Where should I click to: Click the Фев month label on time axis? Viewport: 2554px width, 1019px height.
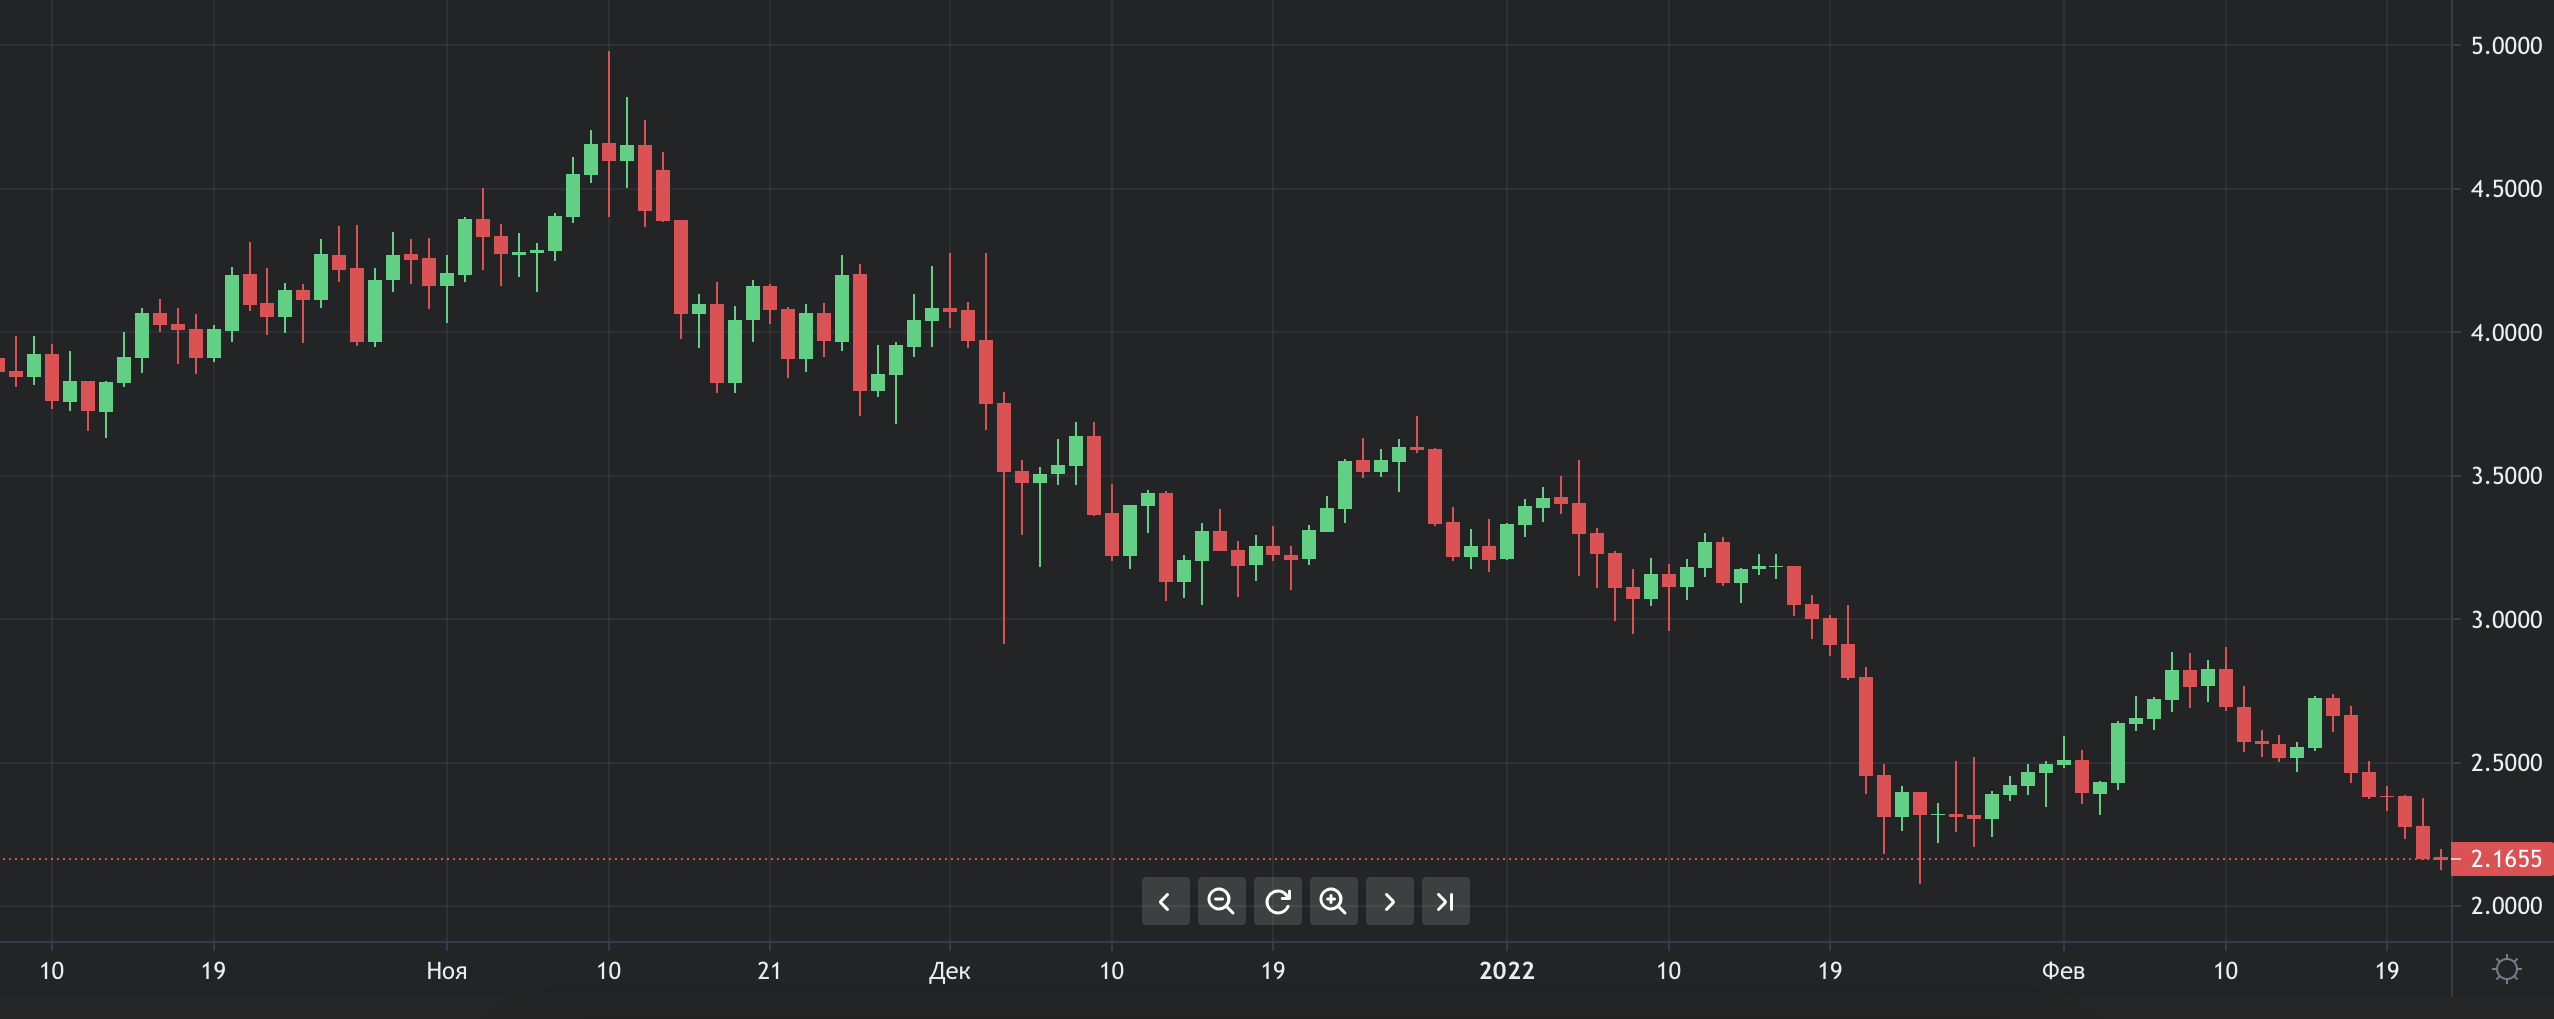2063,971
